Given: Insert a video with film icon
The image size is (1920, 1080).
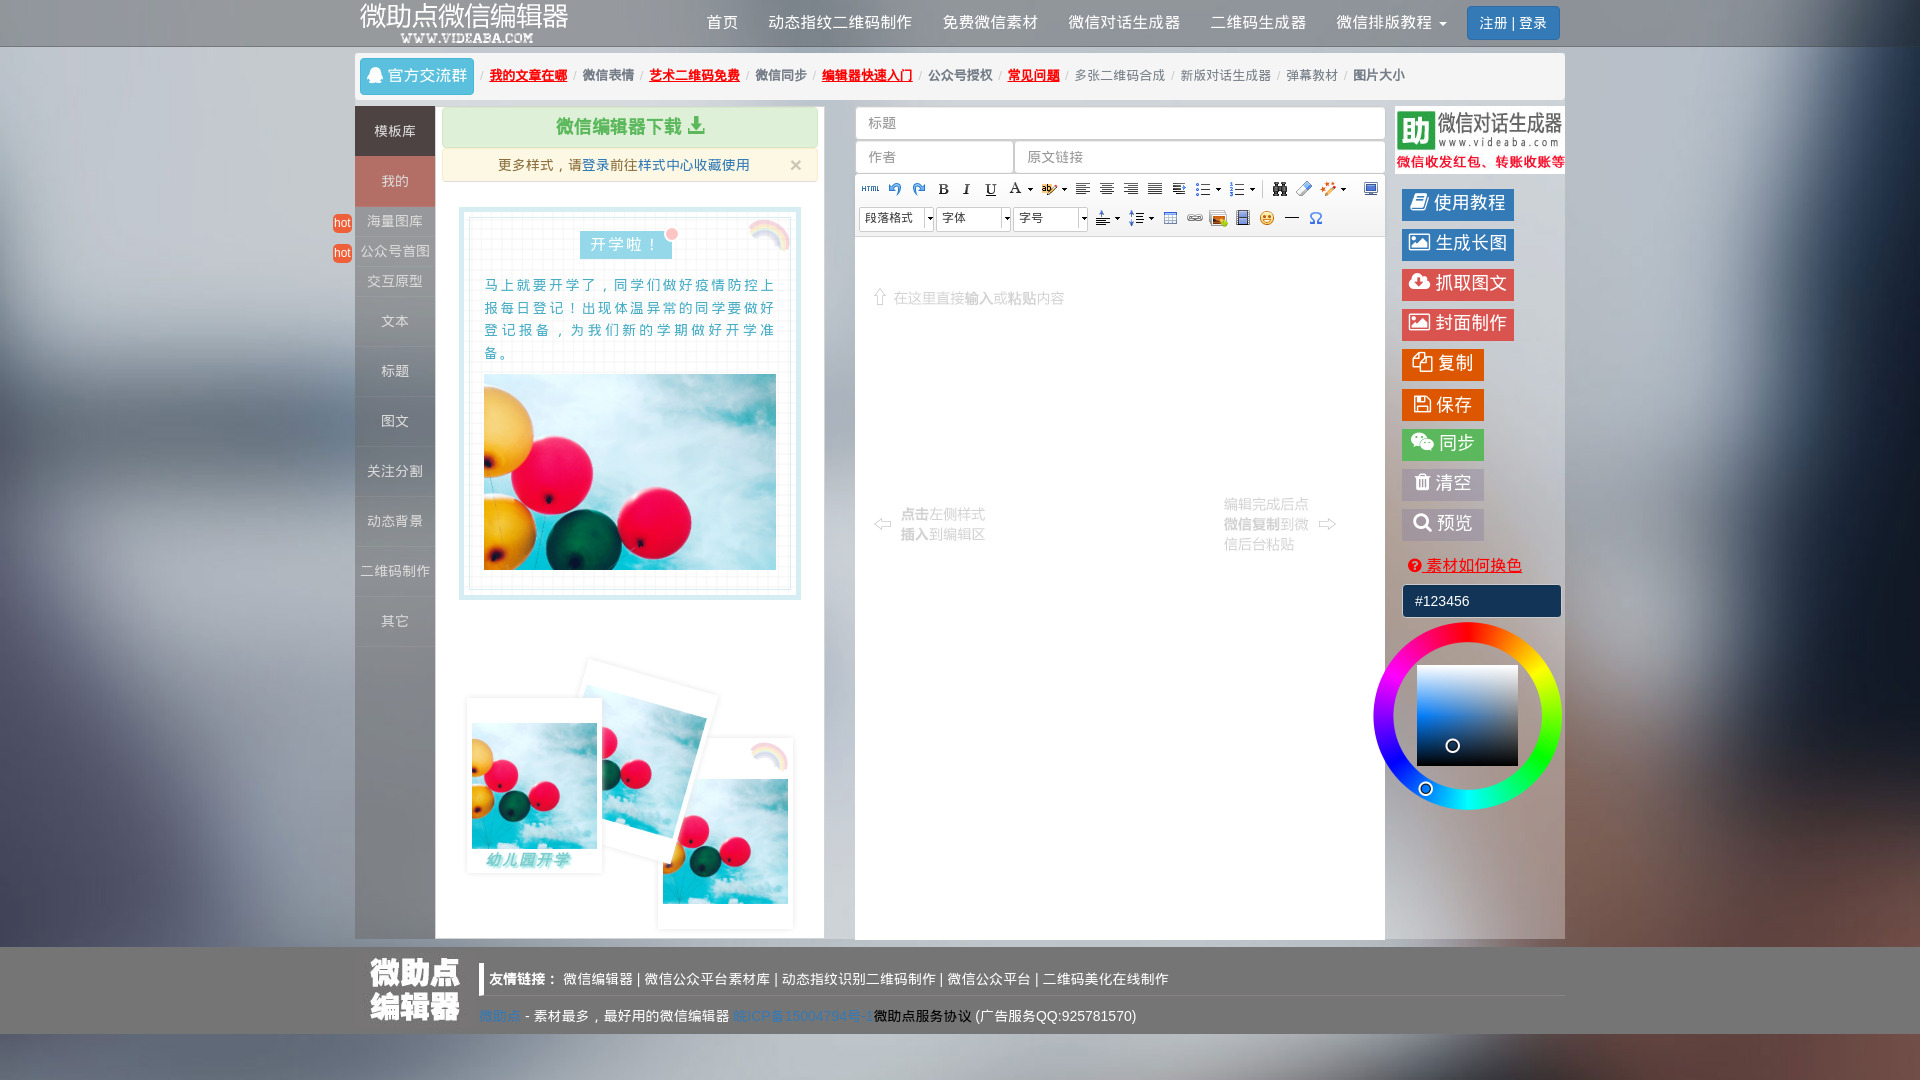Looking at the screenshot, I should 1243,218.
